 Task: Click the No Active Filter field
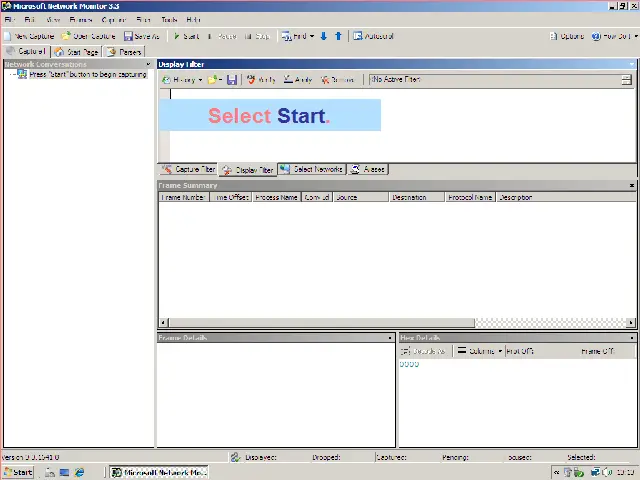pos(495,80)
